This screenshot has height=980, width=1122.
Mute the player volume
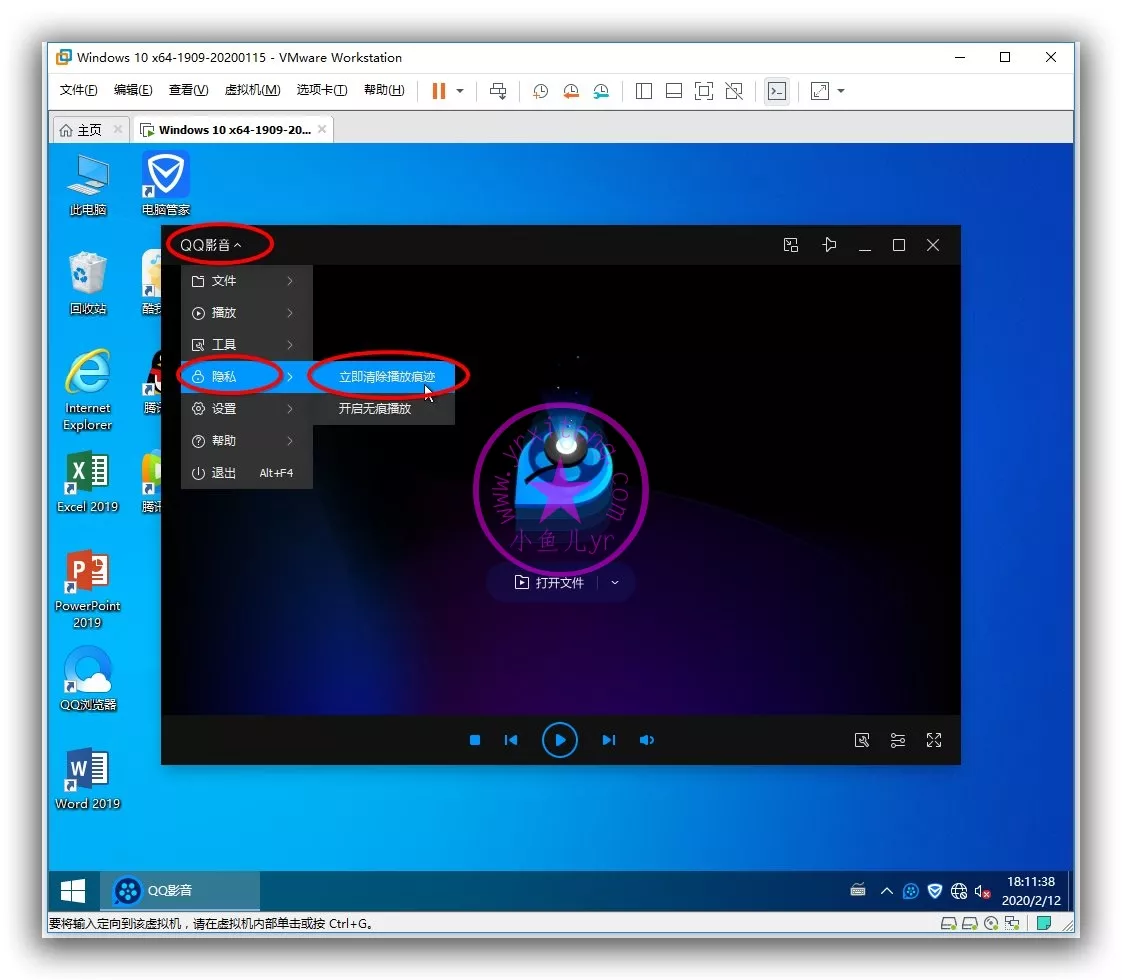coord(647,740)
